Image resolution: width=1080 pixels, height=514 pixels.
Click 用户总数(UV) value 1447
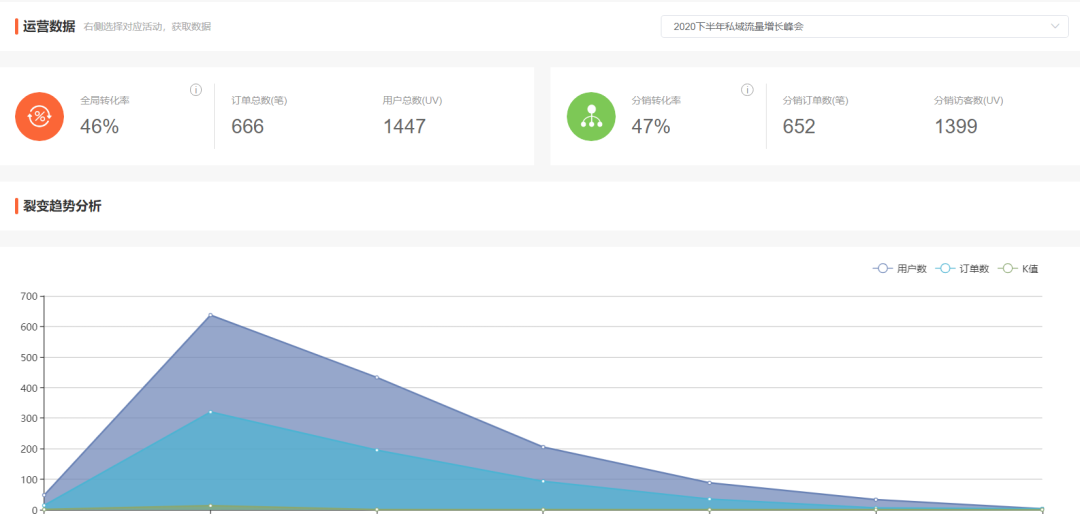point(404,126)
